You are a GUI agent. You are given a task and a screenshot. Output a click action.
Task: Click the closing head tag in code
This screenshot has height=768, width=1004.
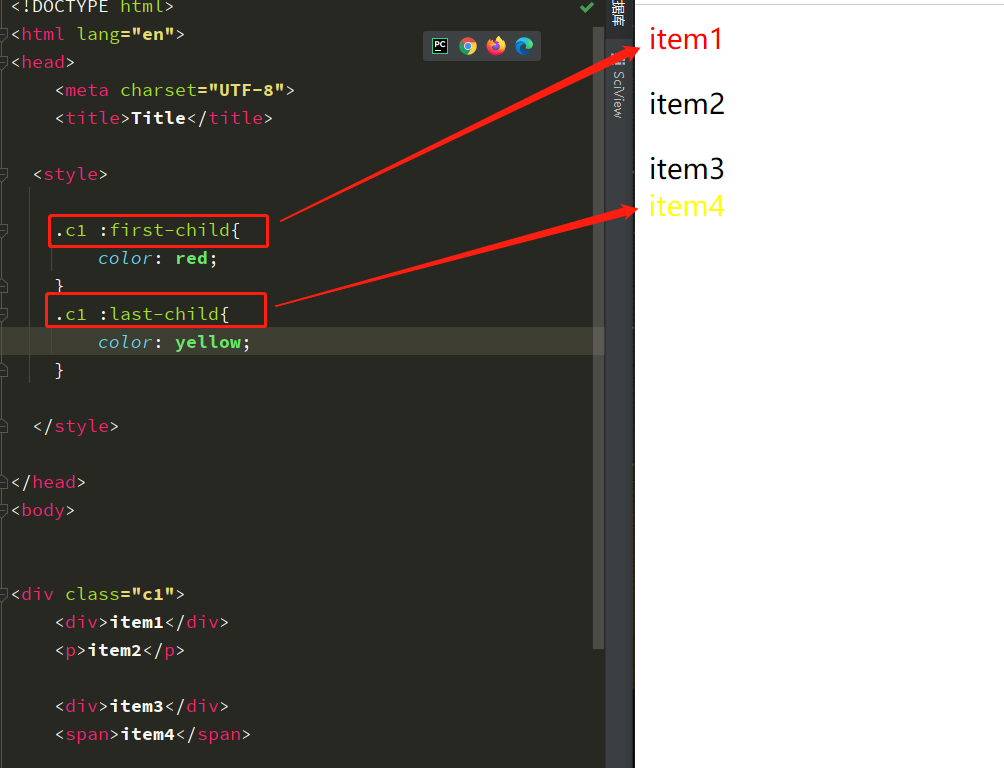pos(48,482)
